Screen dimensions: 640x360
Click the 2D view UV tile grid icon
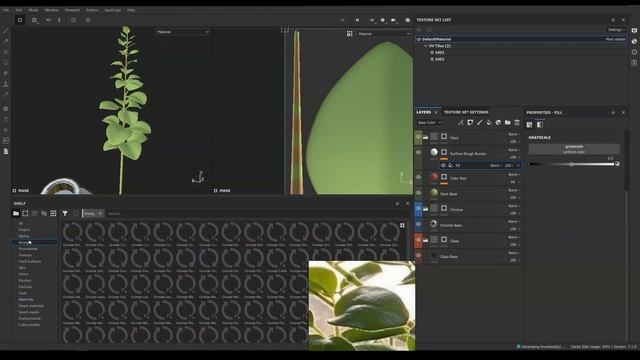349,34
